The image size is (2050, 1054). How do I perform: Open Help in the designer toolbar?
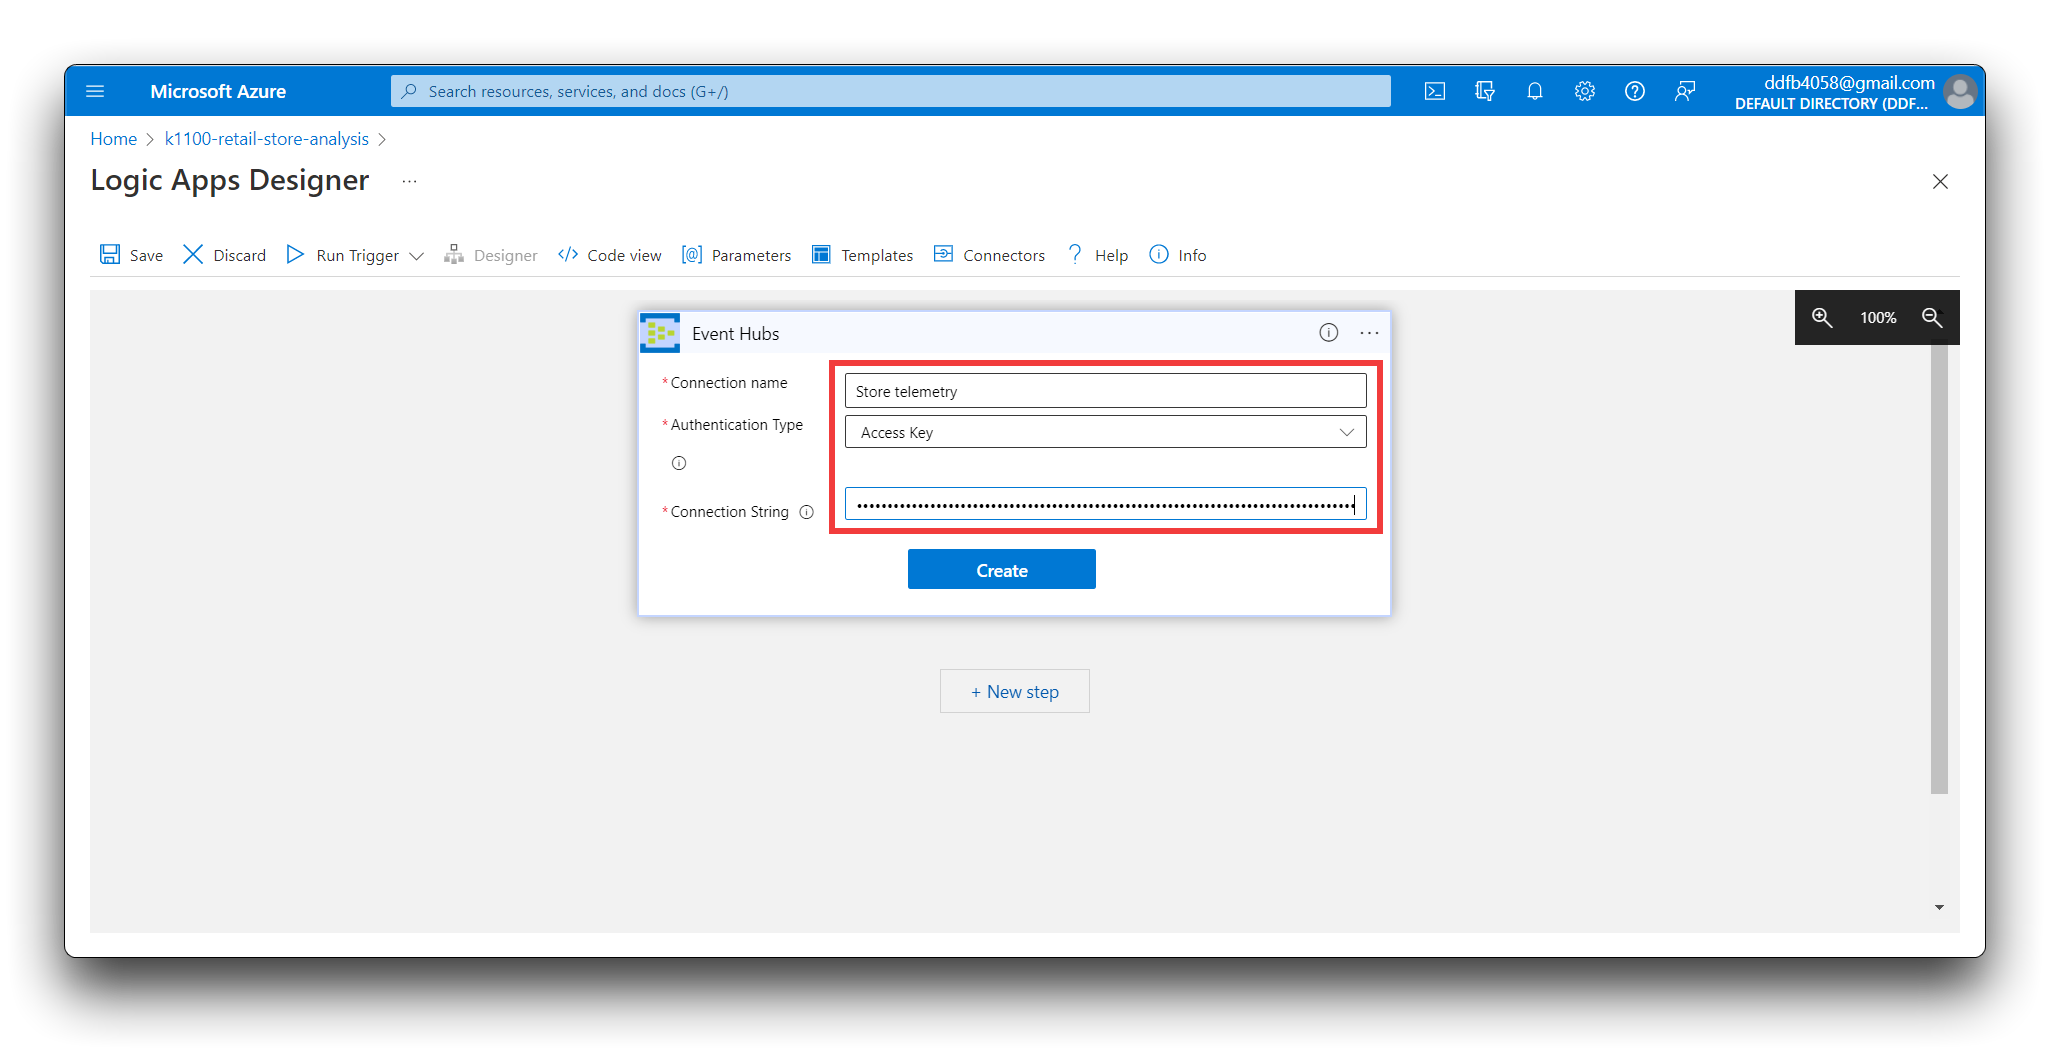coord(1098,255)
